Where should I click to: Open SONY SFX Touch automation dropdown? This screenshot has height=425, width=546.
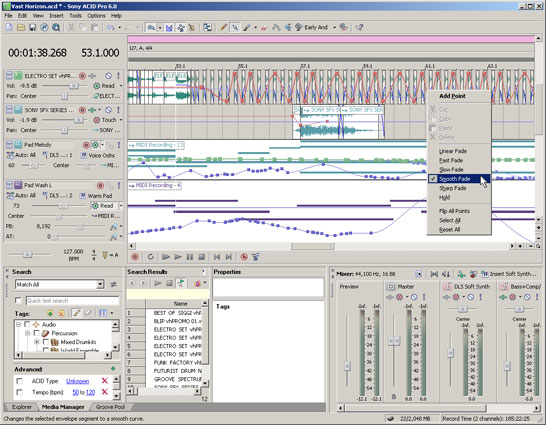[x=121, y=120]
